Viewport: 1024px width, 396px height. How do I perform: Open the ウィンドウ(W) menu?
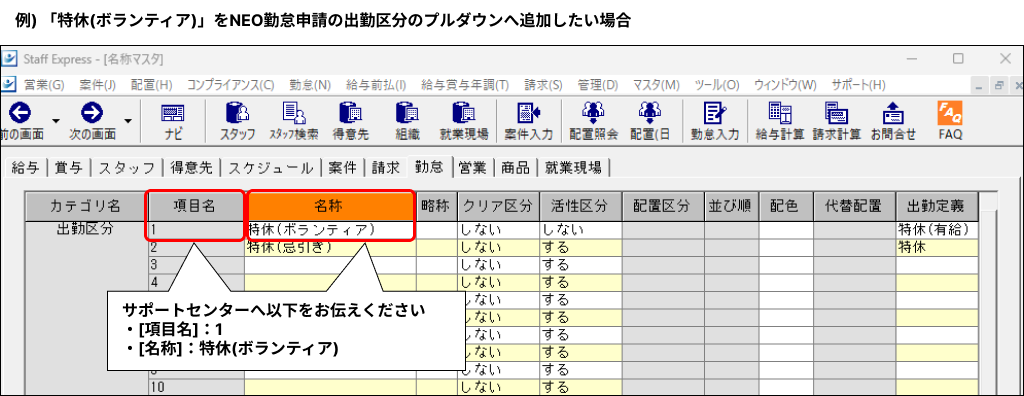point(785,85)
